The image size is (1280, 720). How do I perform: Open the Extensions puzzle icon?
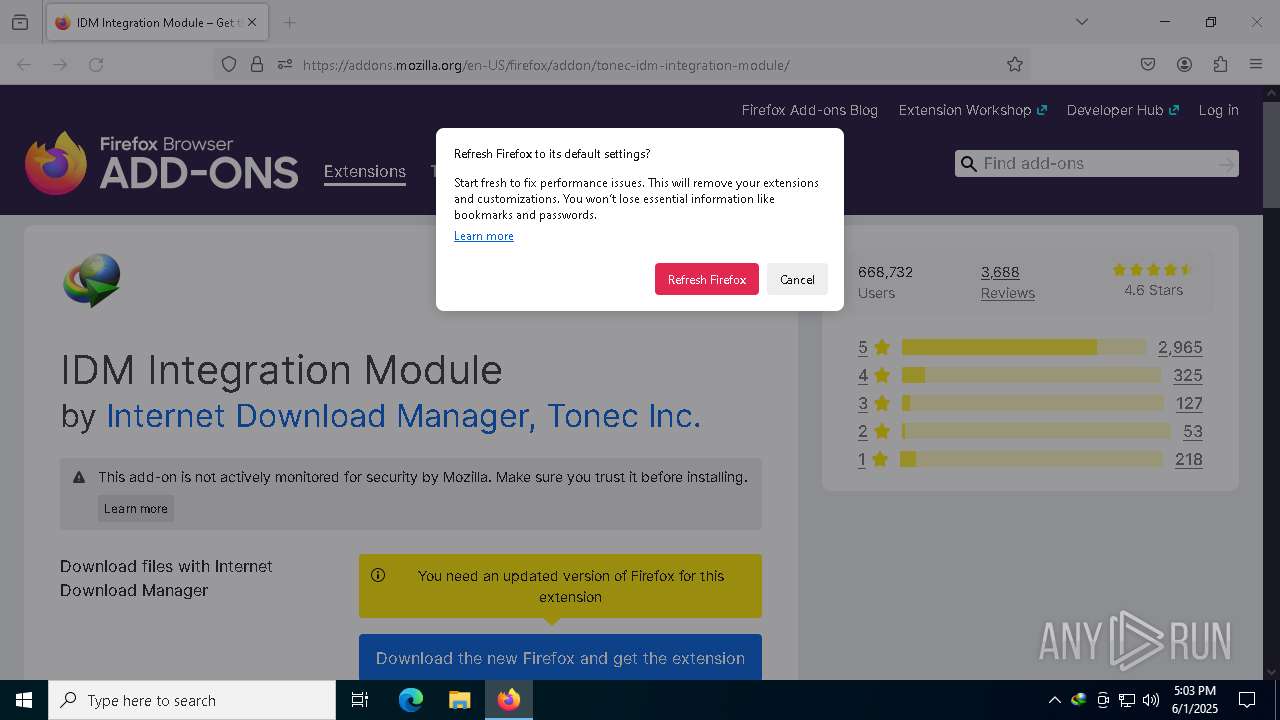pos(1220,64)
